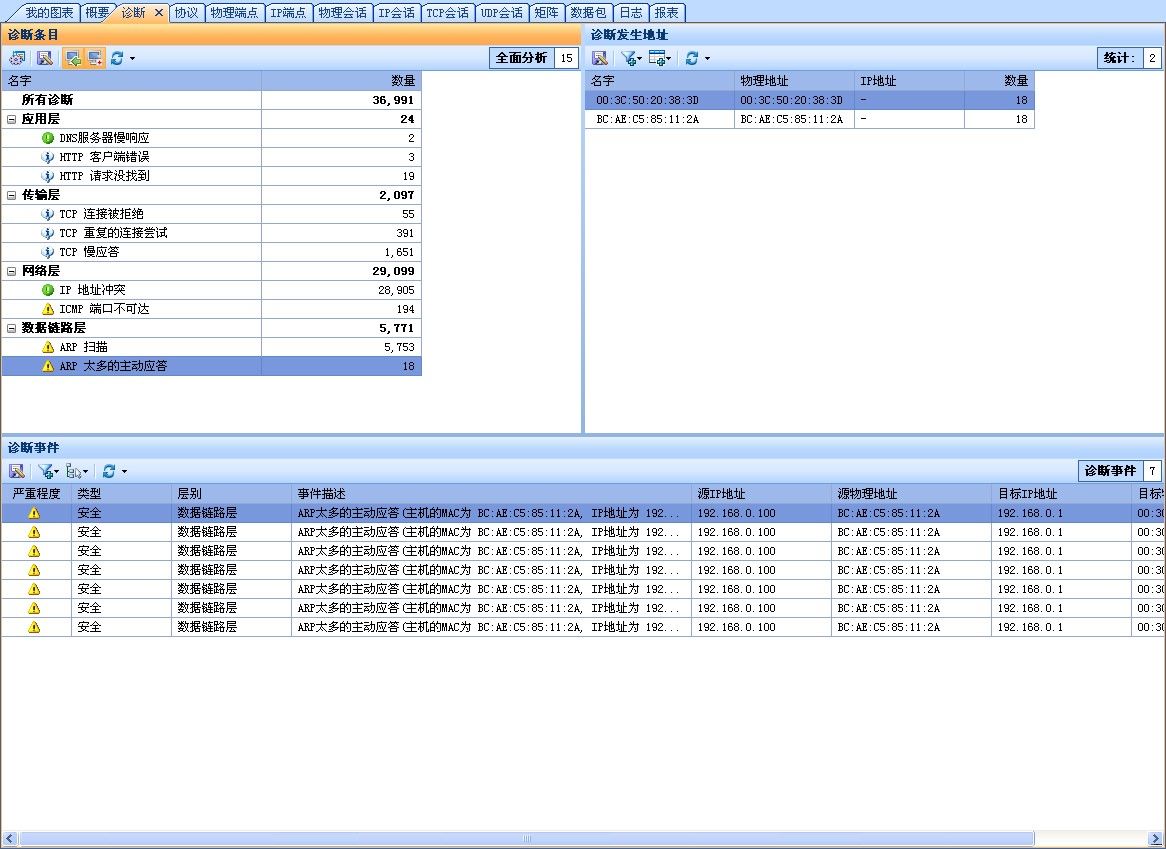Click the 全面分析 button

coord(521,58)
